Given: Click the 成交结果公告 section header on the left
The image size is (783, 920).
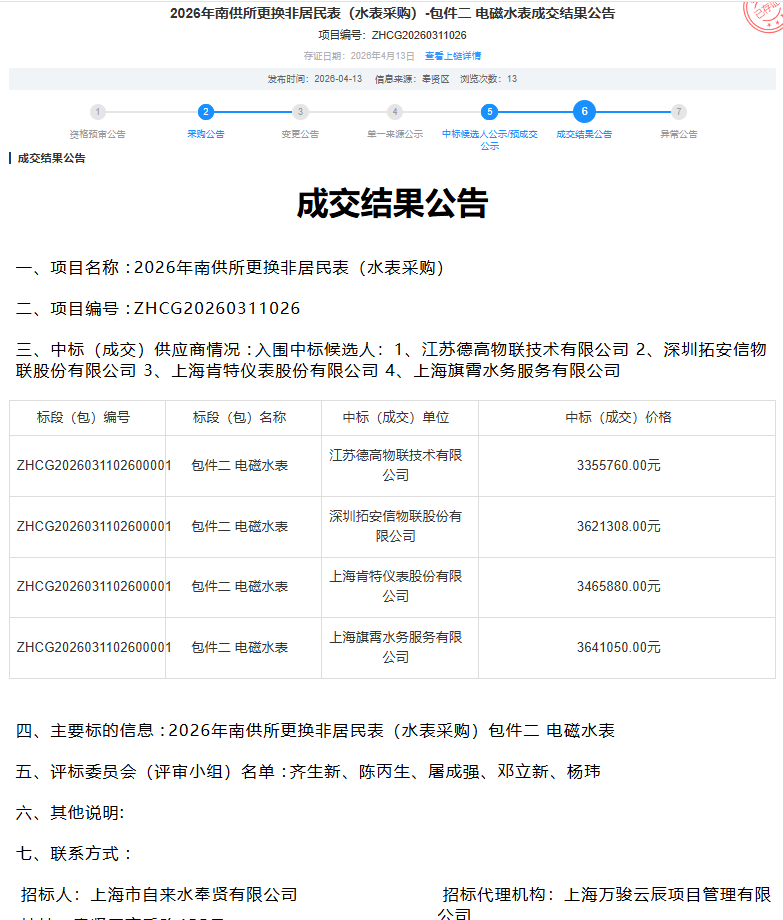Looking at the screenshot, I should point(51,158).
